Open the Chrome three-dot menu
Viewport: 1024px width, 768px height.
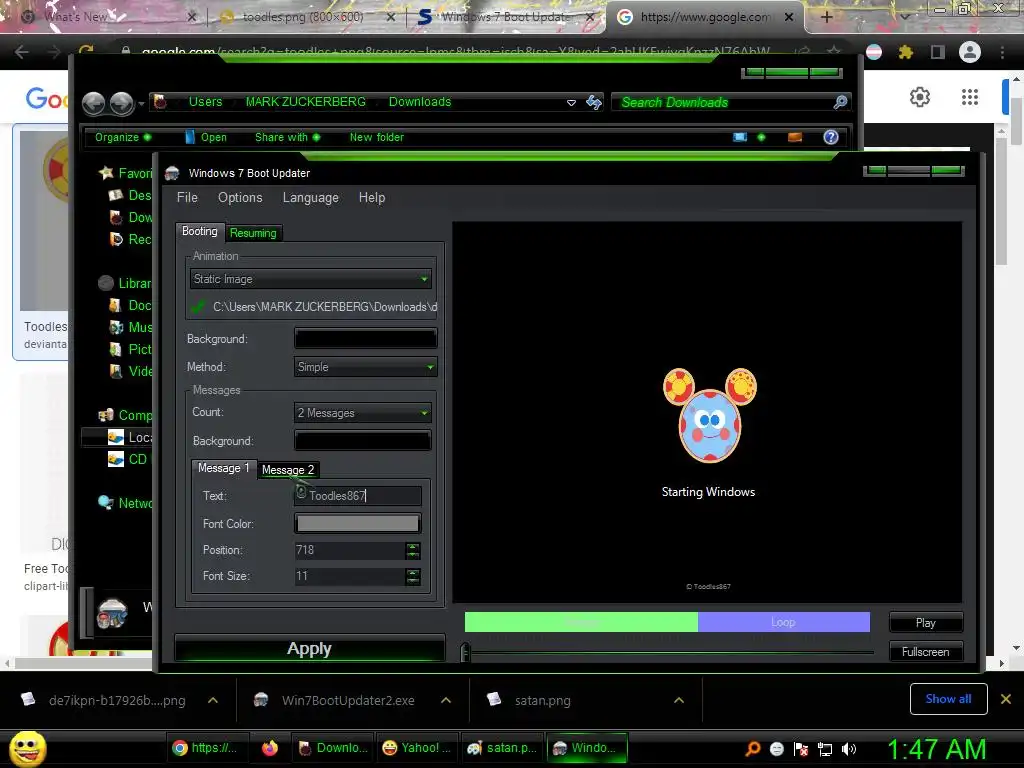(1002, 52)
